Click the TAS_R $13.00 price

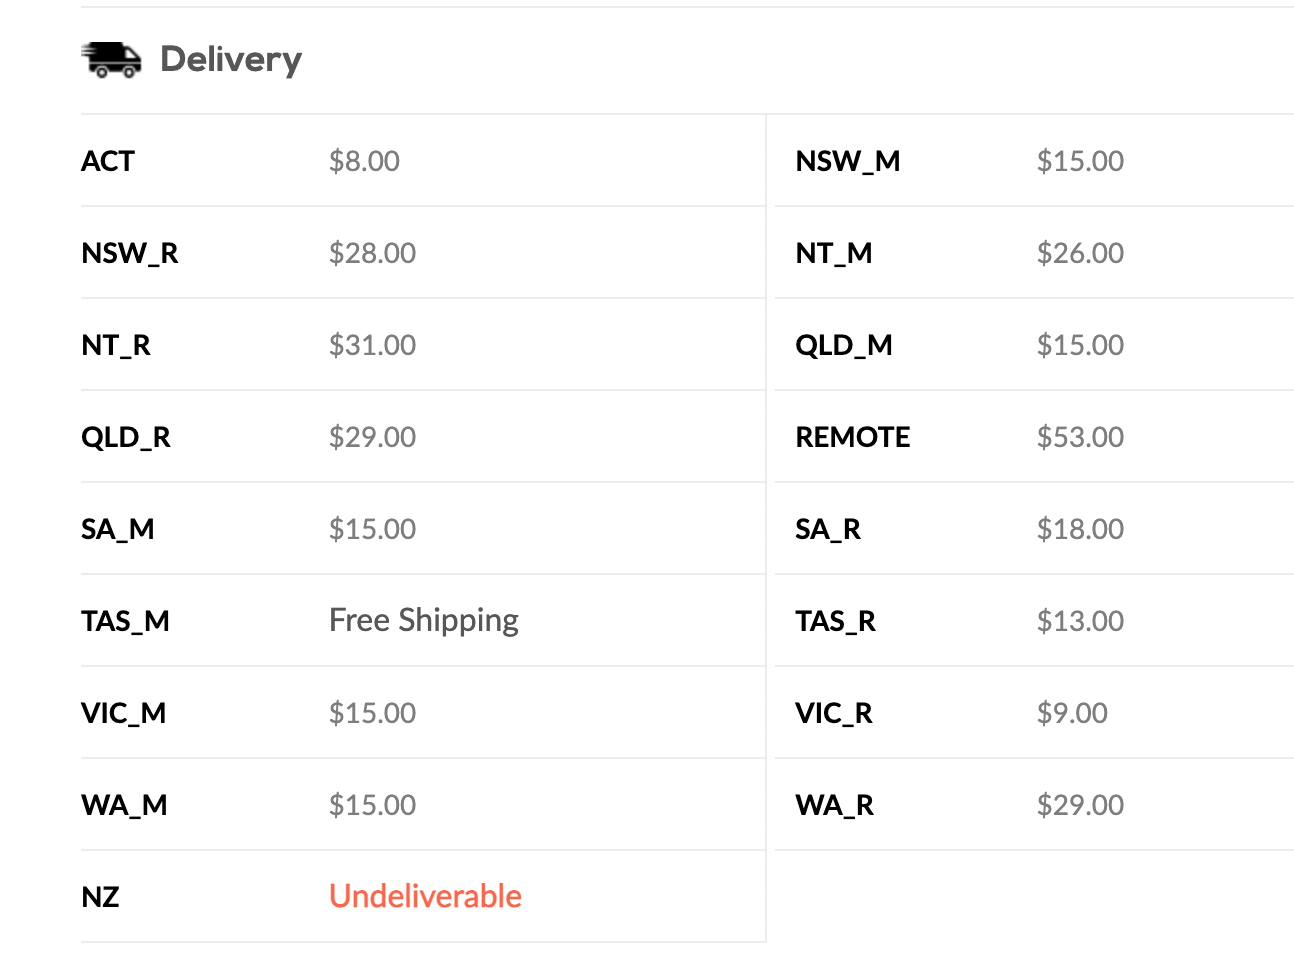tap(1080, 621)
